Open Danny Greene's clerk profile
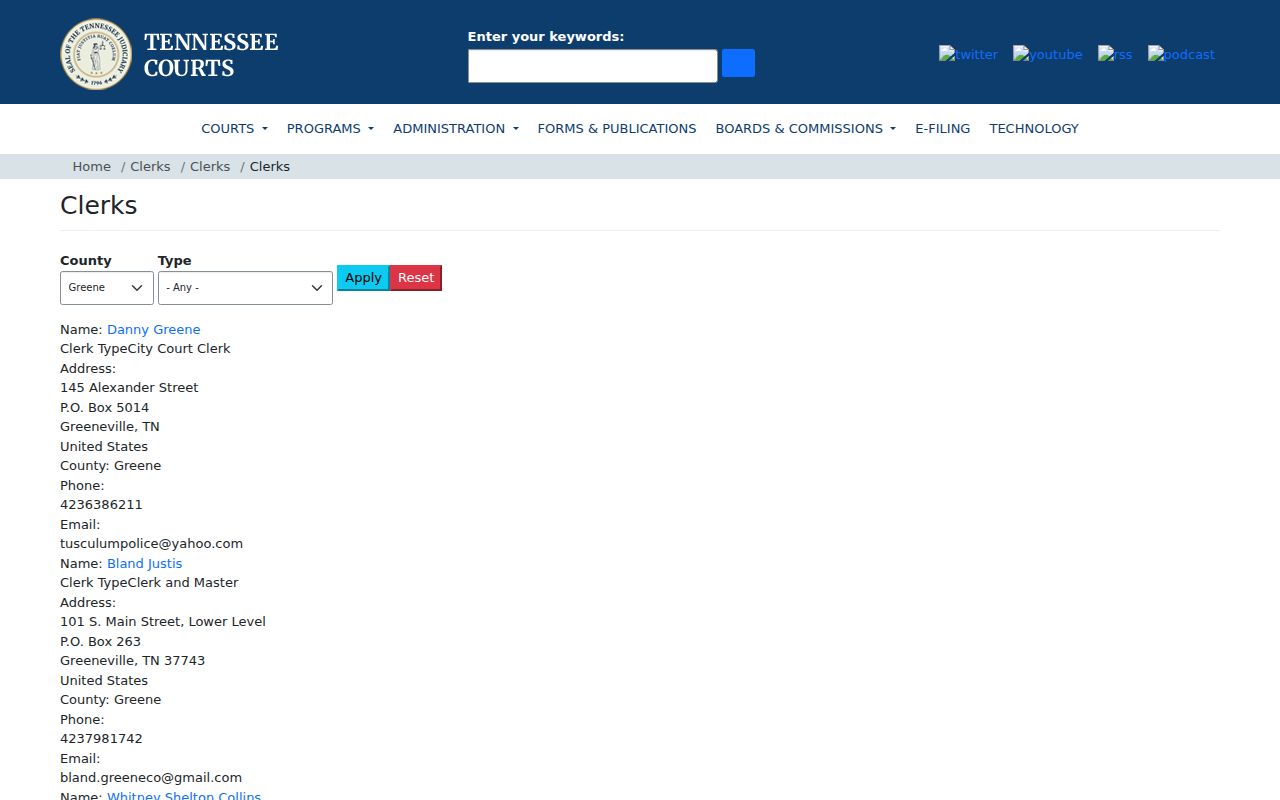This screenshot has width=1280, height=800. click(x=154, y=329)
